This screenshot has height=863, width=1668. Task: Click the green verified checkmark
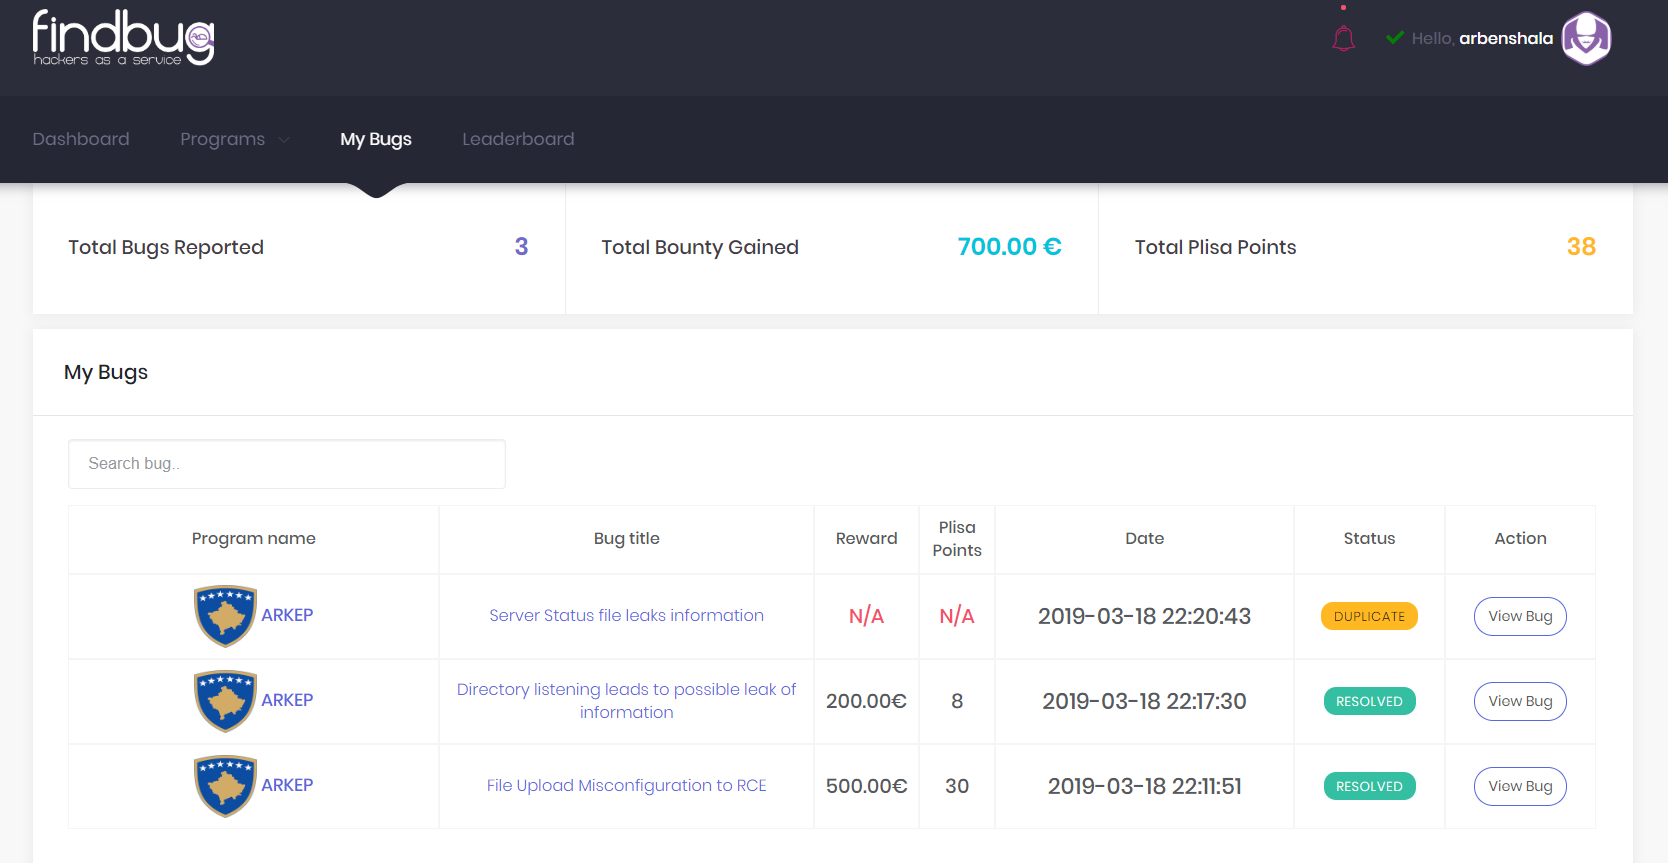1395,38
